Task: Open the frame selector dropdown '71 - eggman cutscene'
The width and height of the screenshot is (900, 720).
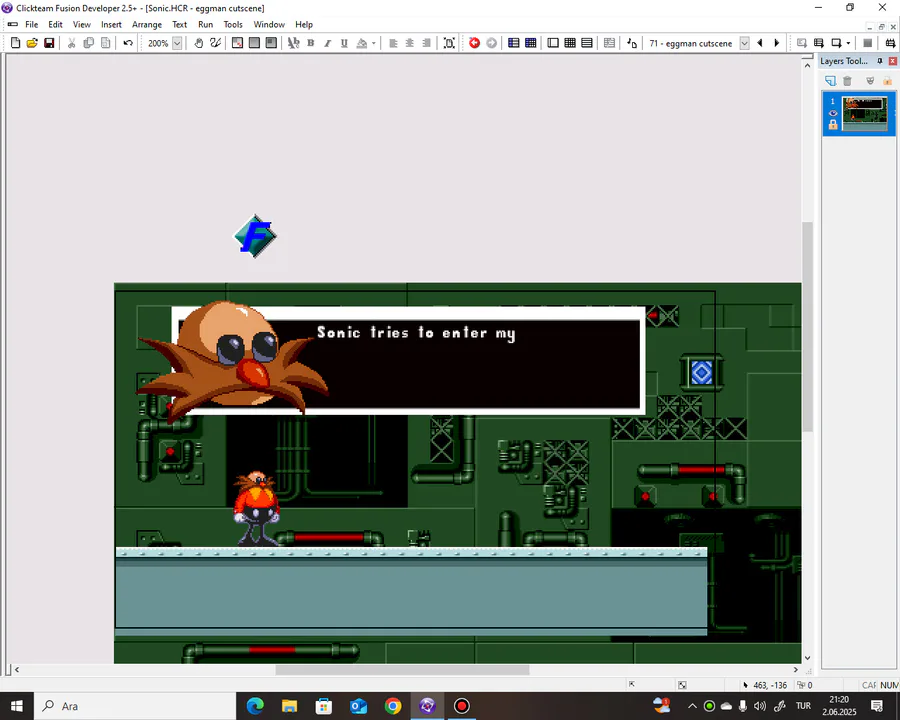Action: pos(744,43)
